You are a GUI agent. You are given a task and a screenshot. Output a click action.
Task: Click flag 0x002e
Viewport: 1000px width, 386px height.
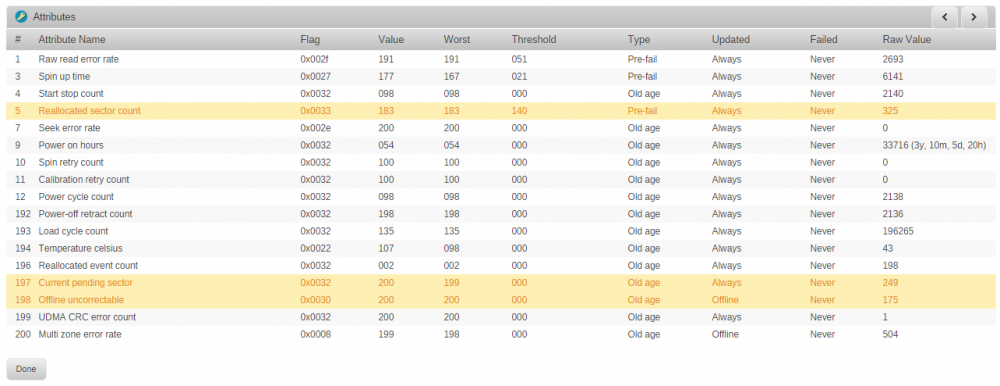[316, 128]
